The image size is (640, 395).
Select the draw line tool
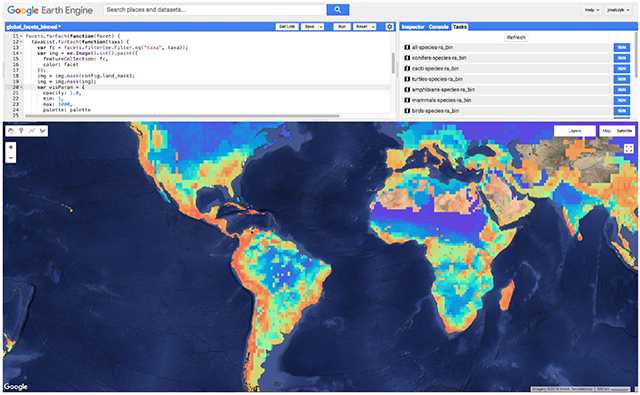(x=32, y=131)
